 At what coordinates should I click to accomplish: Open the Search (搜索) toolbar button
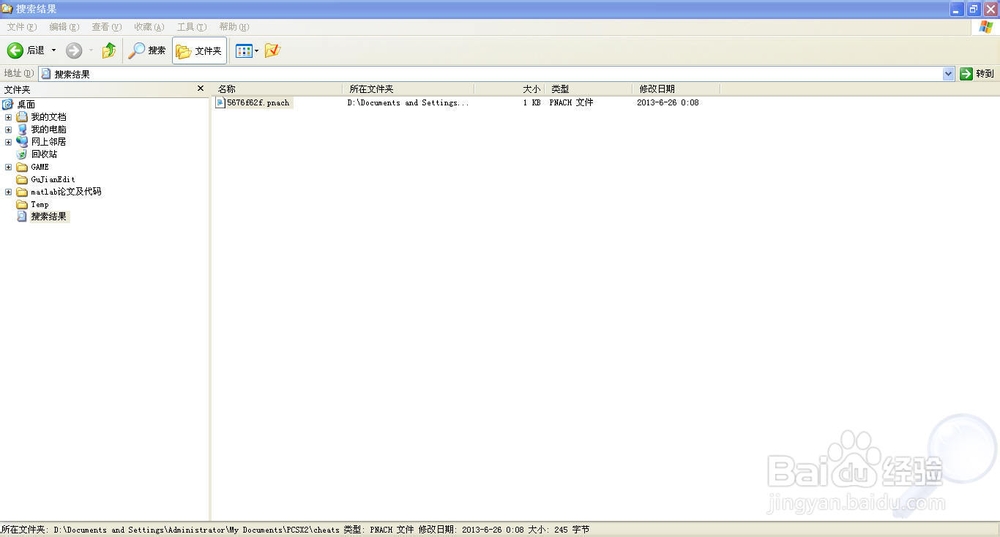pyautogui.click(x=147, y=50)
